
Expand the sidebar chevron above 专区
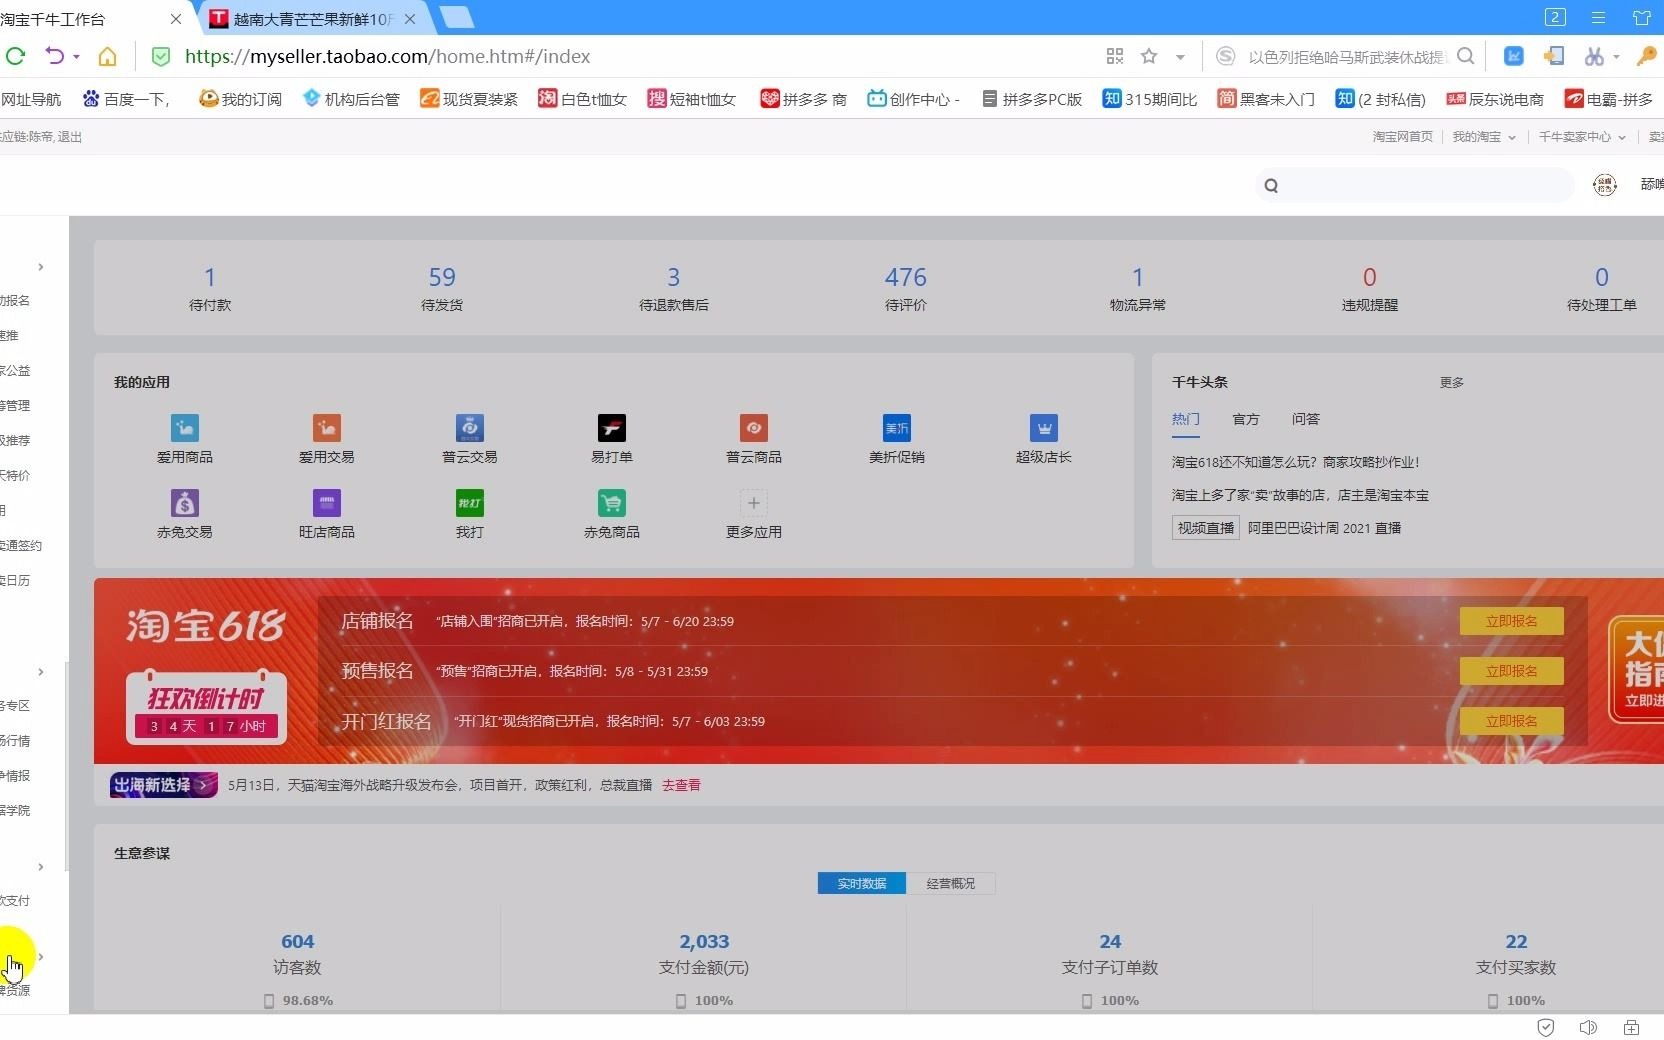(x=40, y=672)
